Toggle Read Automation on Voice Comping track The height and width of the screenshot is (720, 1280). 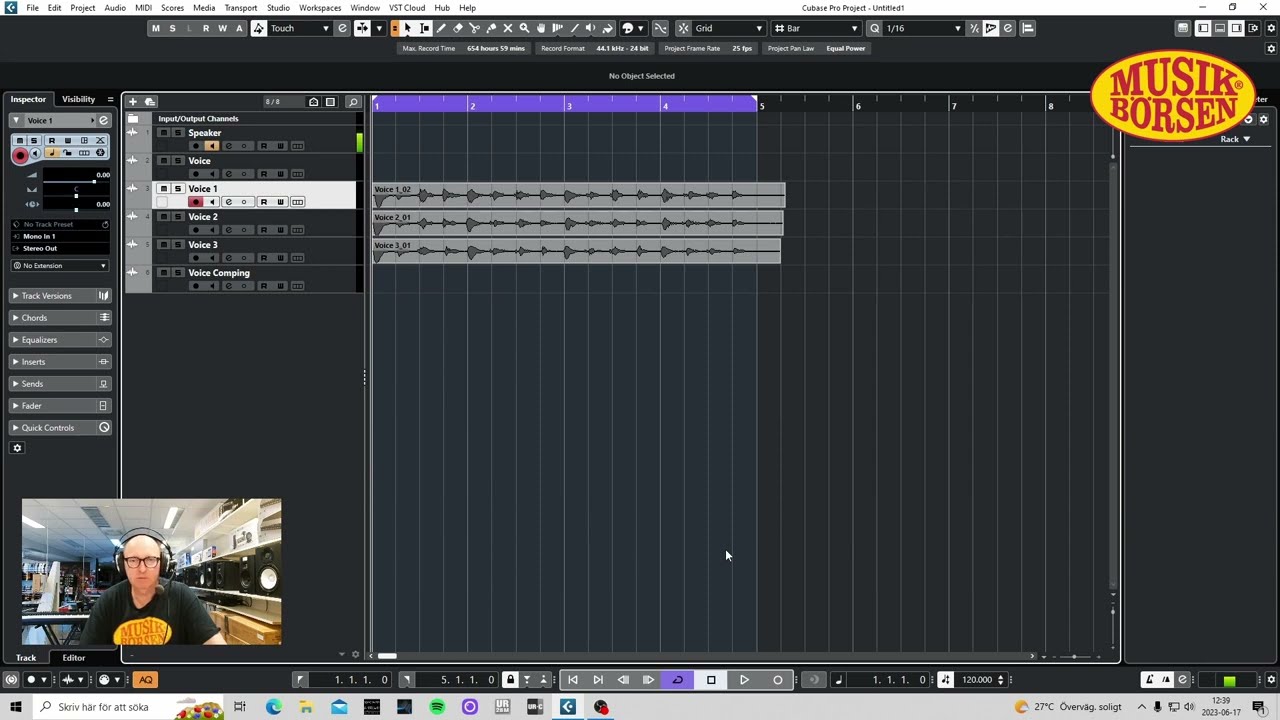(x=263, y=286)
